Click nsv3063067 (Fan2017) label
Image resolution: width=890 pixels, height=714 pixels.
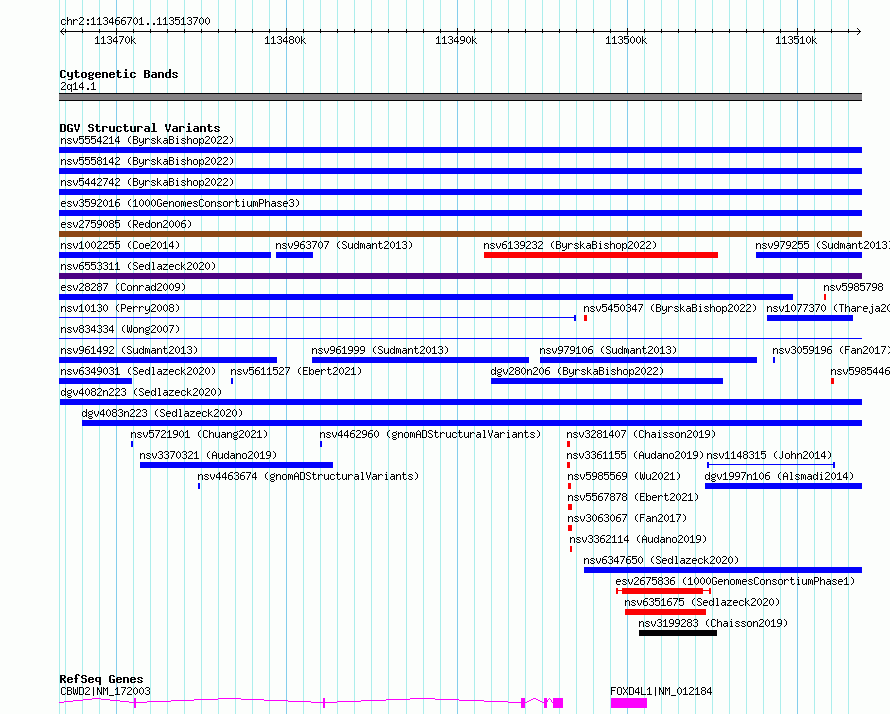pos(627,518)
